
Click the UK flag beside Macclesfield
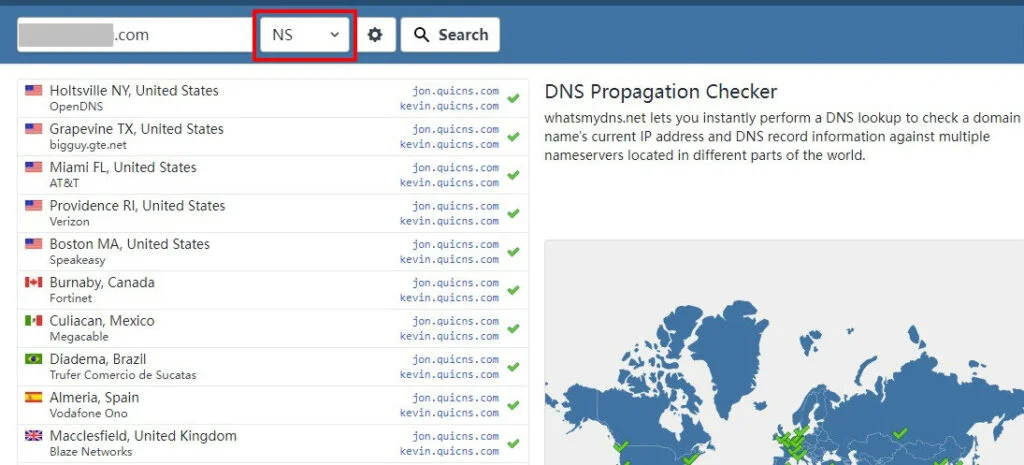pos(33,436)
